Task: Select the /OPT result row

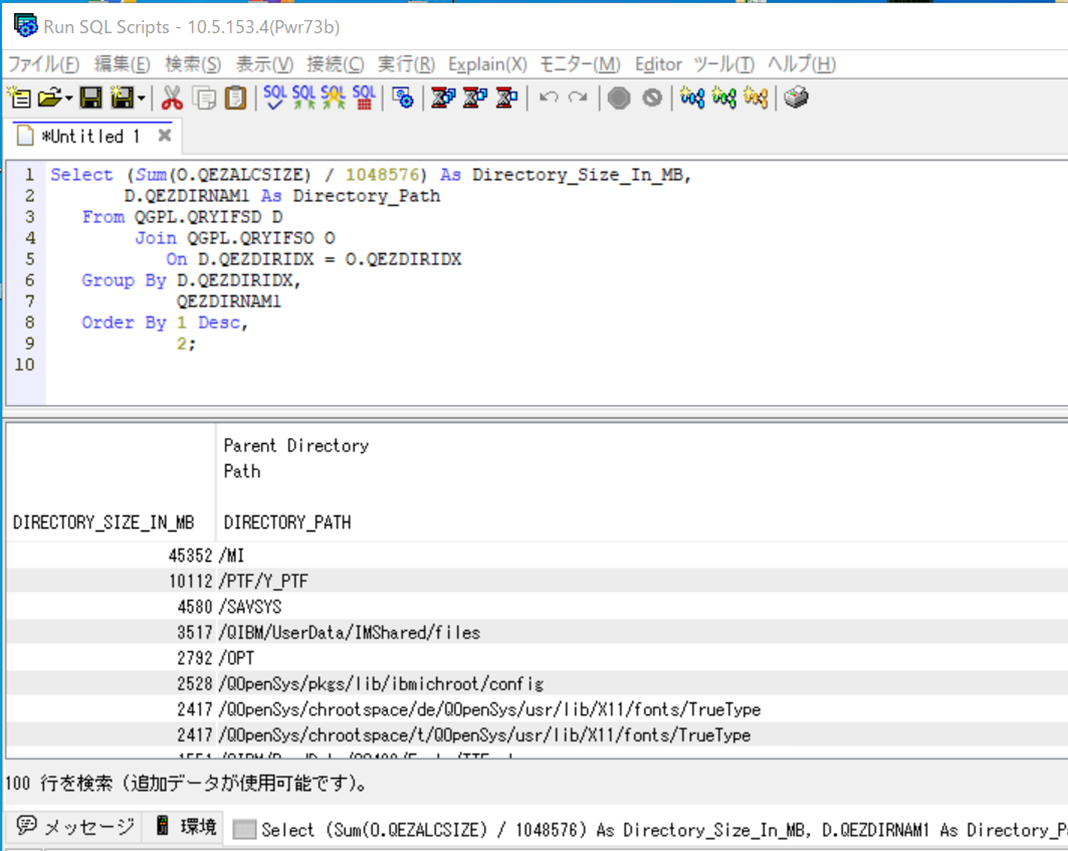Action: 537,658
